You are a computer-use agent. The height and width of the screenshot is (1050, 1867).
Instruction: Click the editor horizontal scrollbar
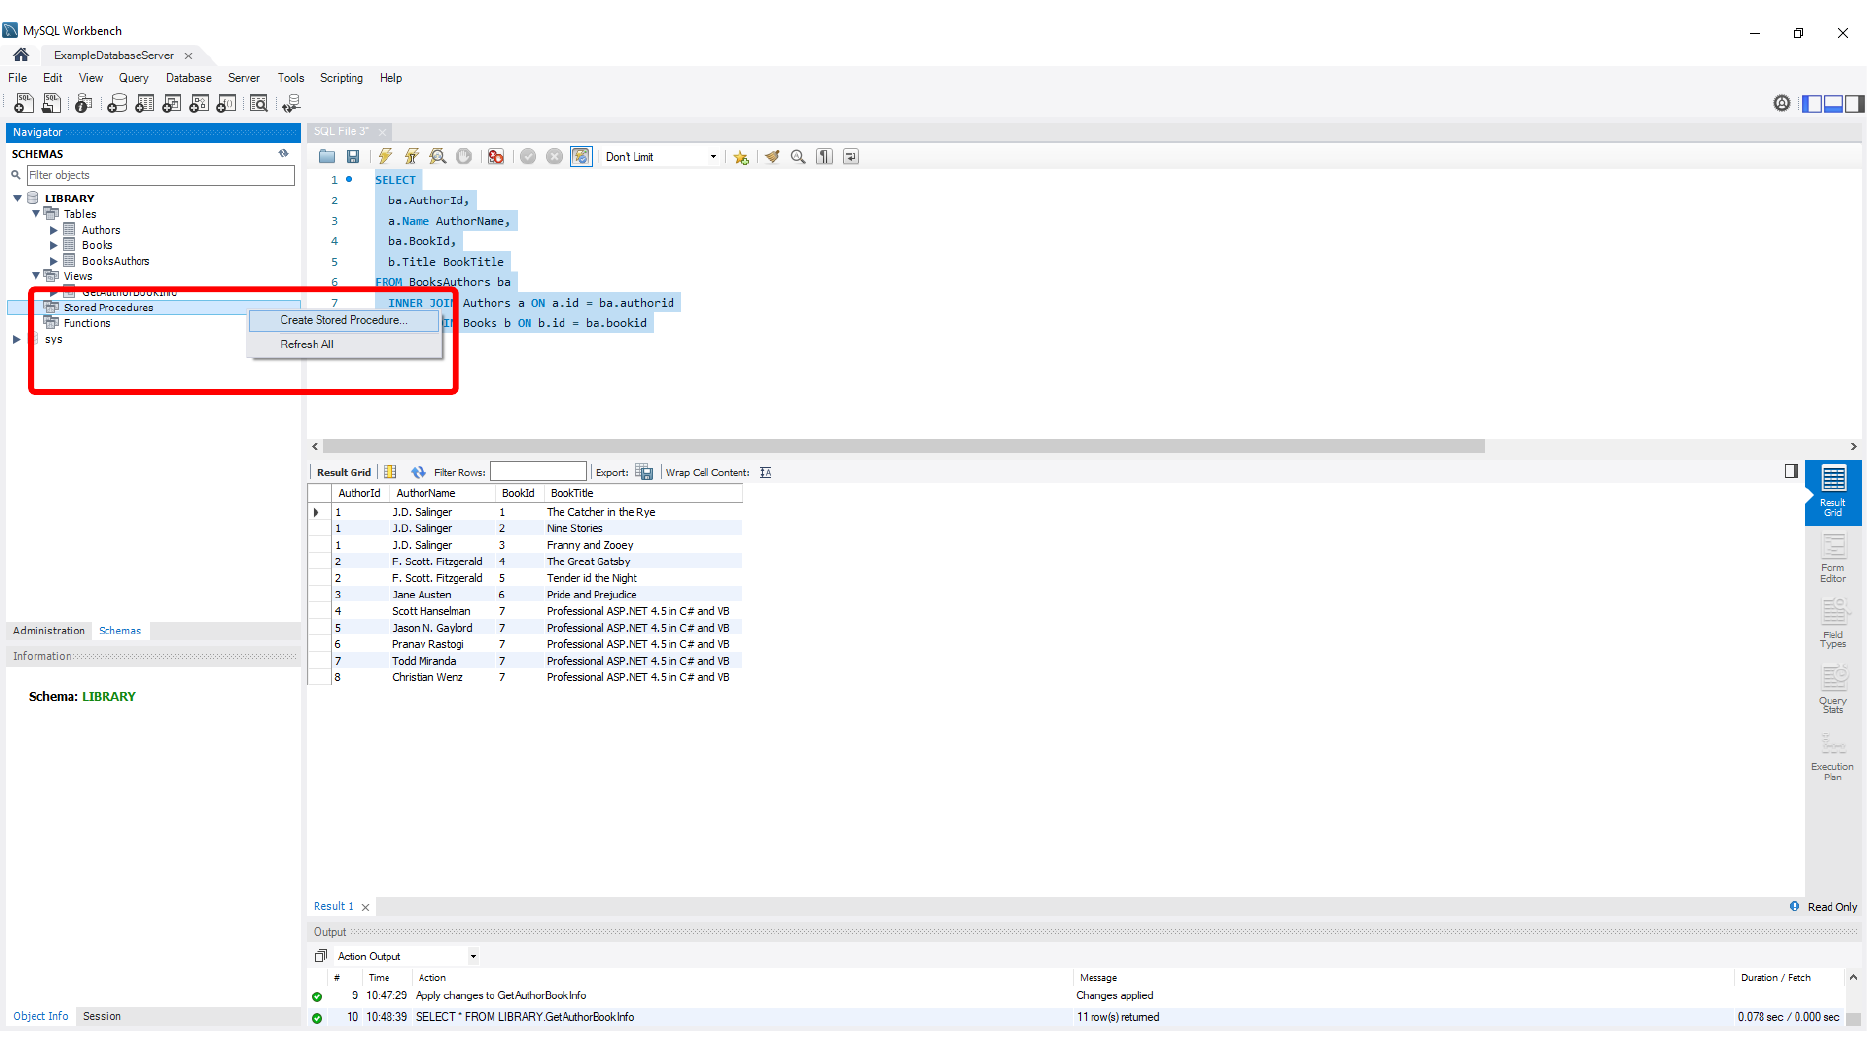903,446
